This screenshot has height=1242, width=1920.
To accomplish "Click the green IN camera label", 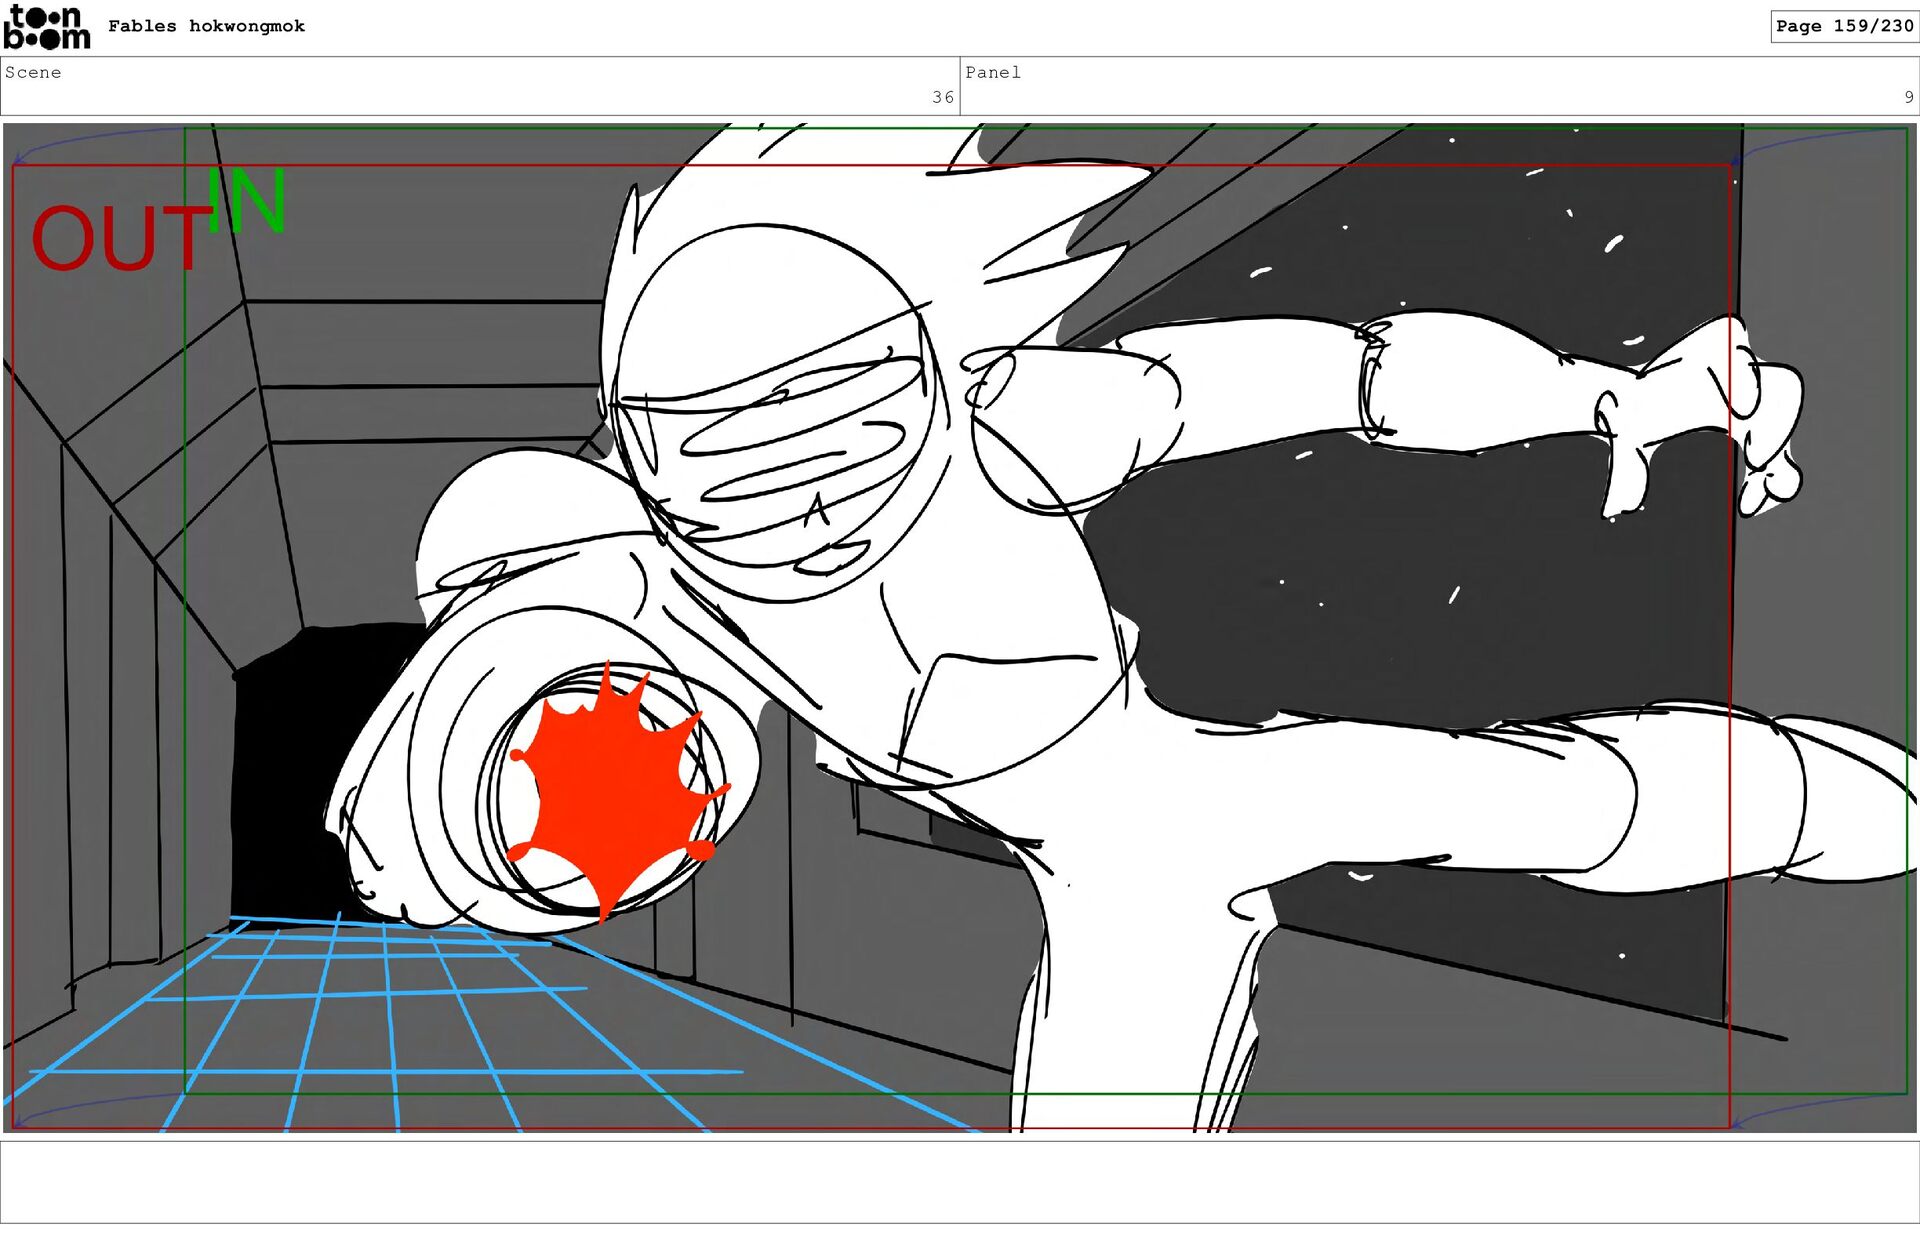I will point(247,201).
